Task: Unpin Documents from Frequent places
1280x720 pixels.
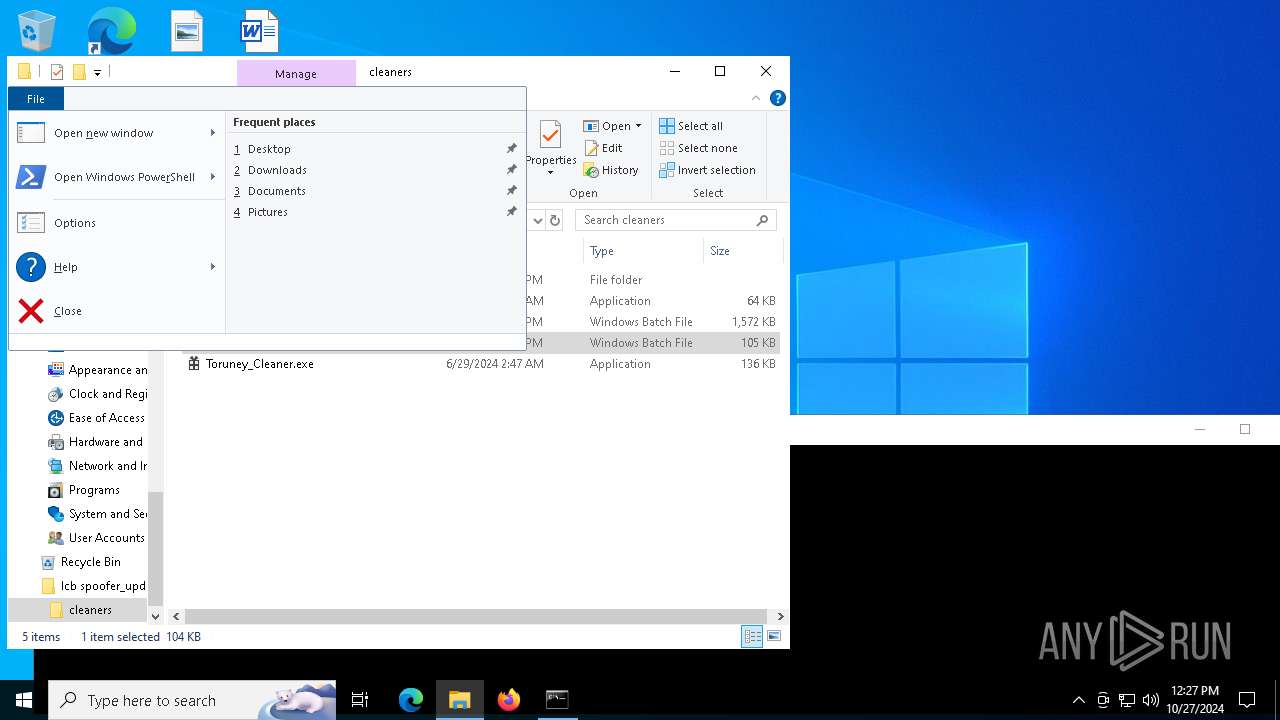Action: point(512,191)
